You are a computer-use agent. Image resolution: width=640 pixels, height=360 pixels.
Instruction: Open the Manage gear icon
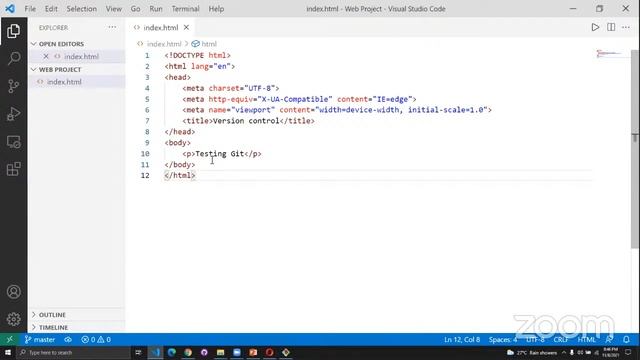coord(13,319)
